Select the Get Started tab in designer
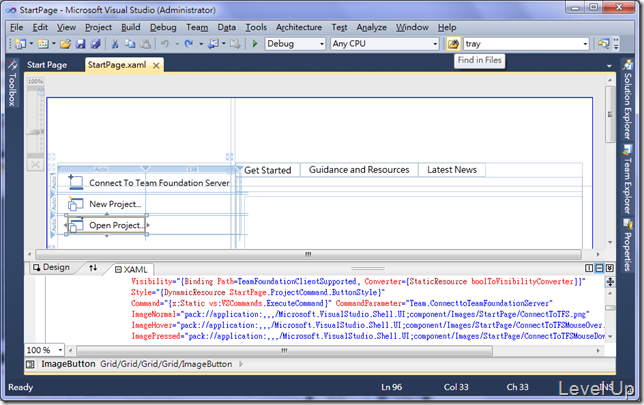This screenshot has height=405, width=644. (267, 170)
